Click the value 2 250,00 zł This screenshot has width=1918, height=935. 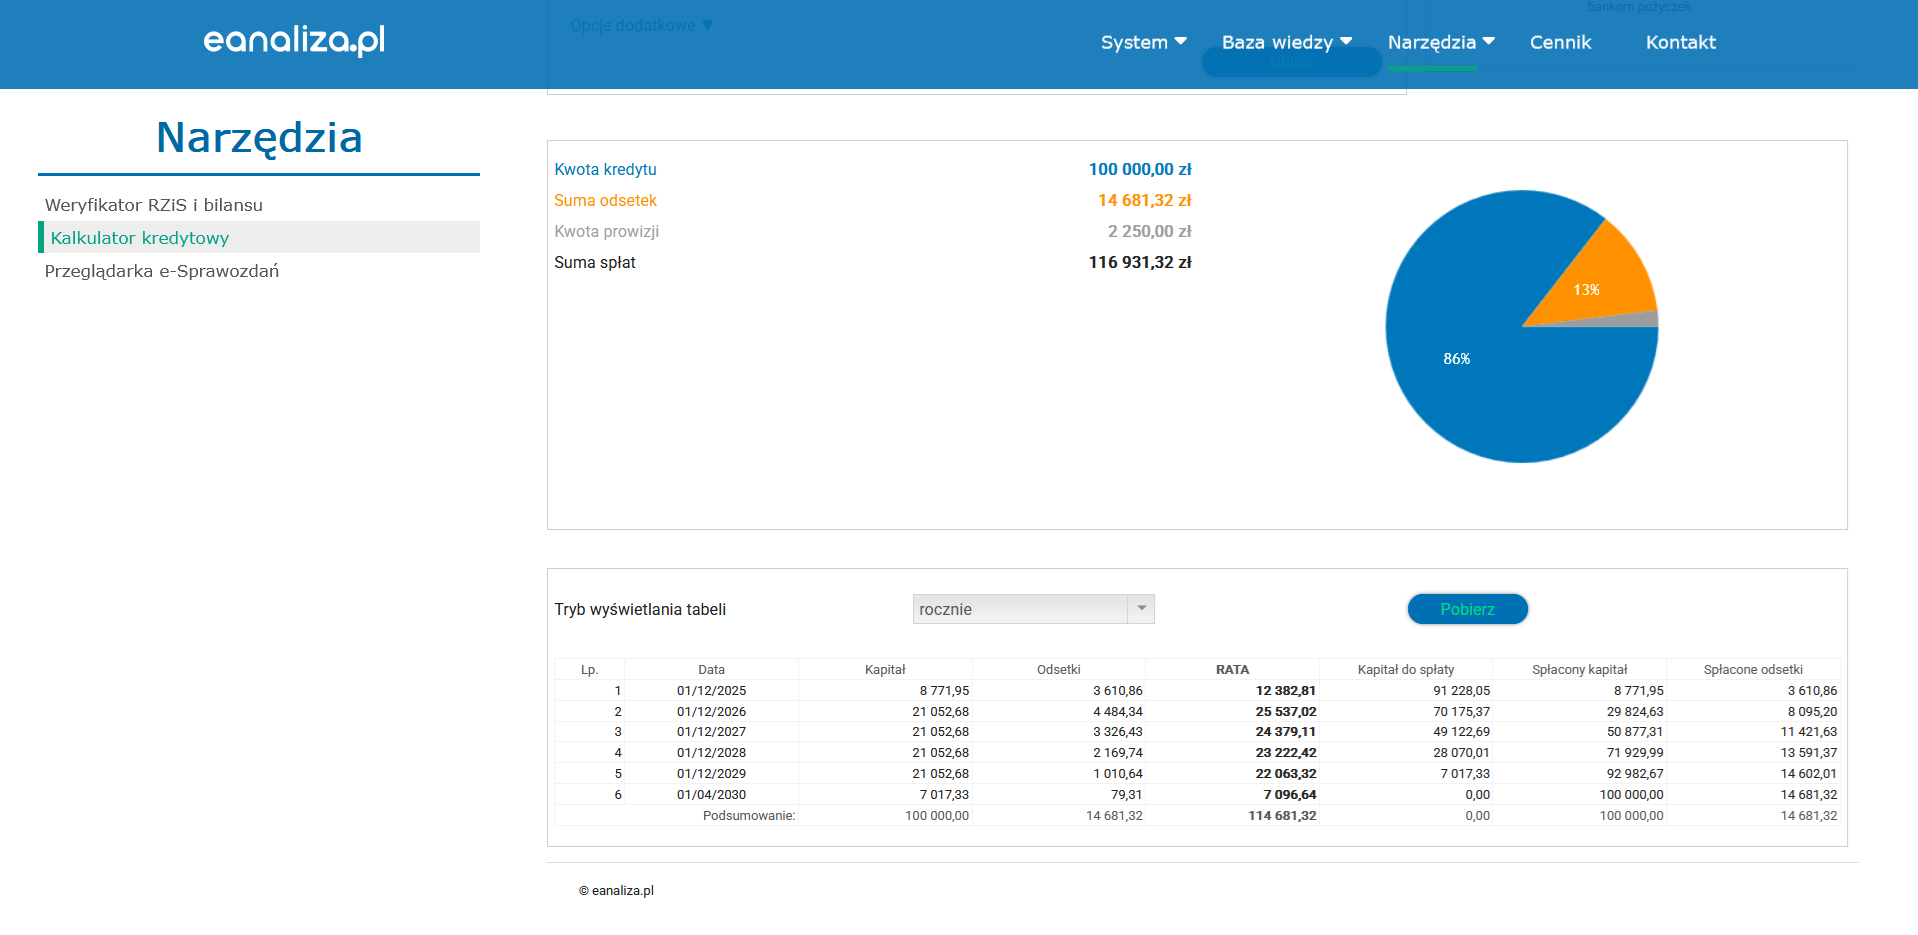click(x=1150, y=231)
